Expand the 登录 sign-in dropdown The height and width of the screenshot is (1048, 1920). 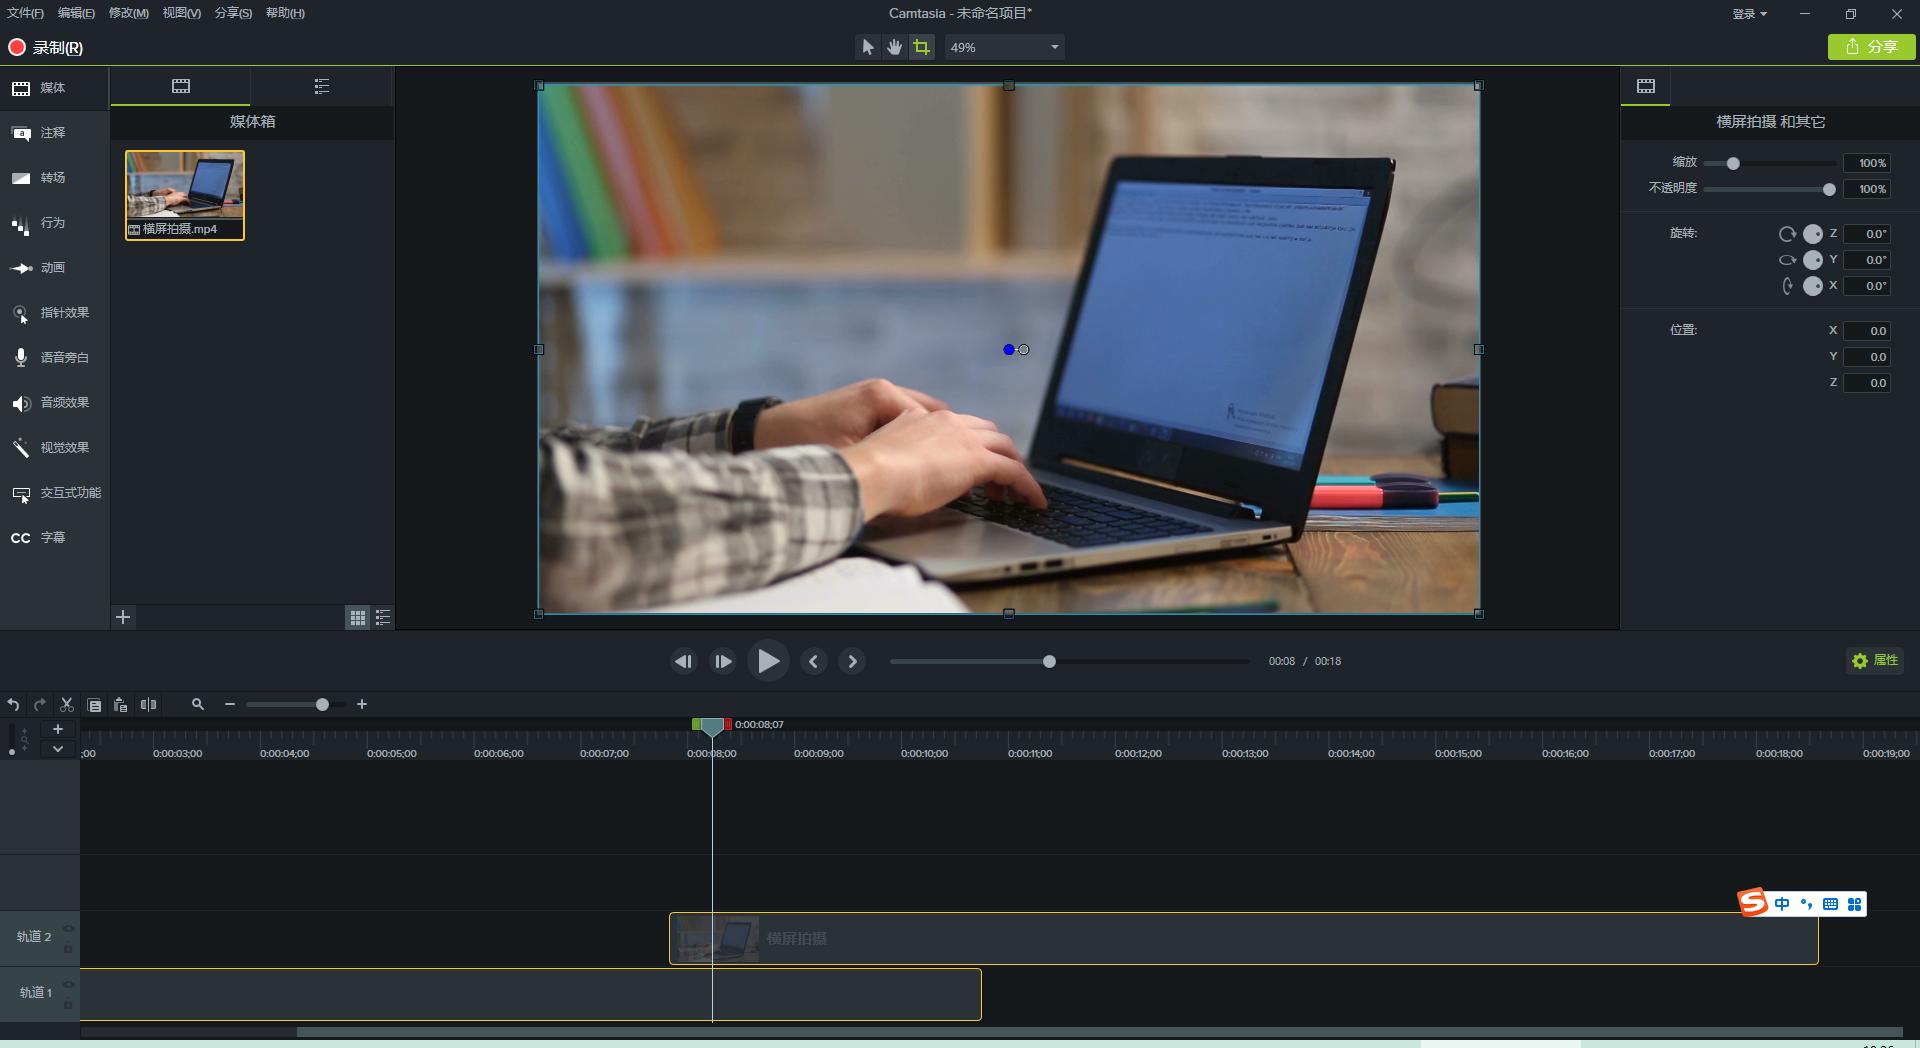coord(1750,14)
